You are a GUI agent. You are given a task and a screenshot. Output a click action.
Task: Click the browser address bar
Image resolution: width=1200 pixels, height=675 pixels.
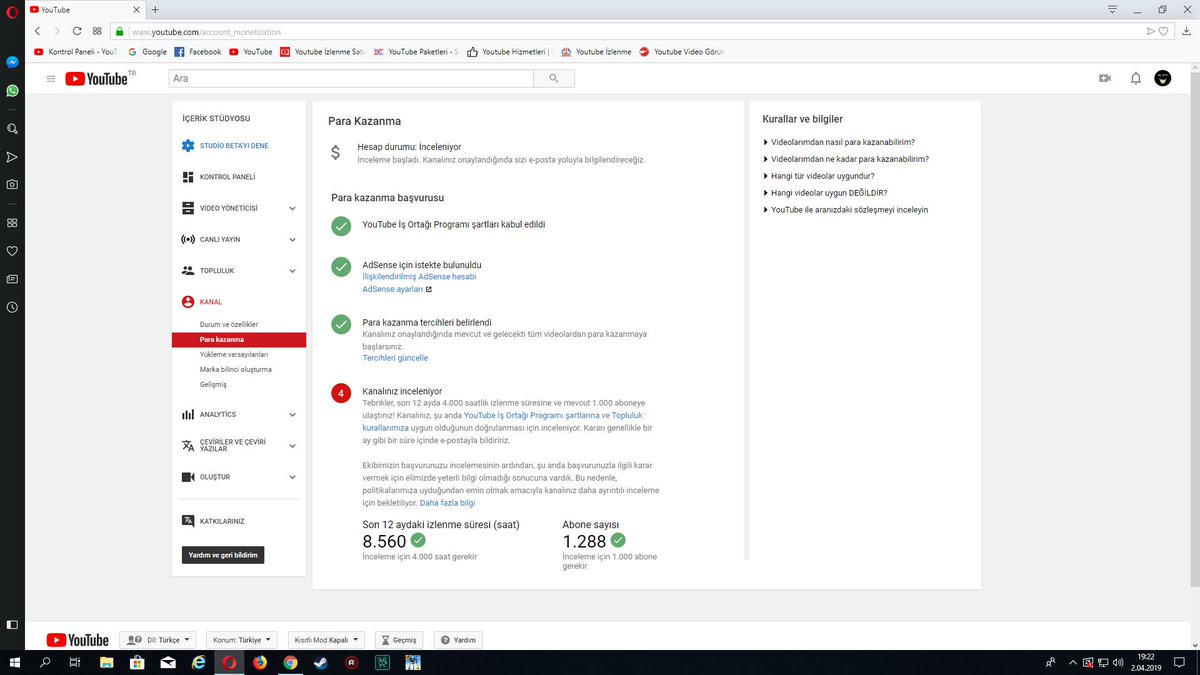[x=630, y=31]
